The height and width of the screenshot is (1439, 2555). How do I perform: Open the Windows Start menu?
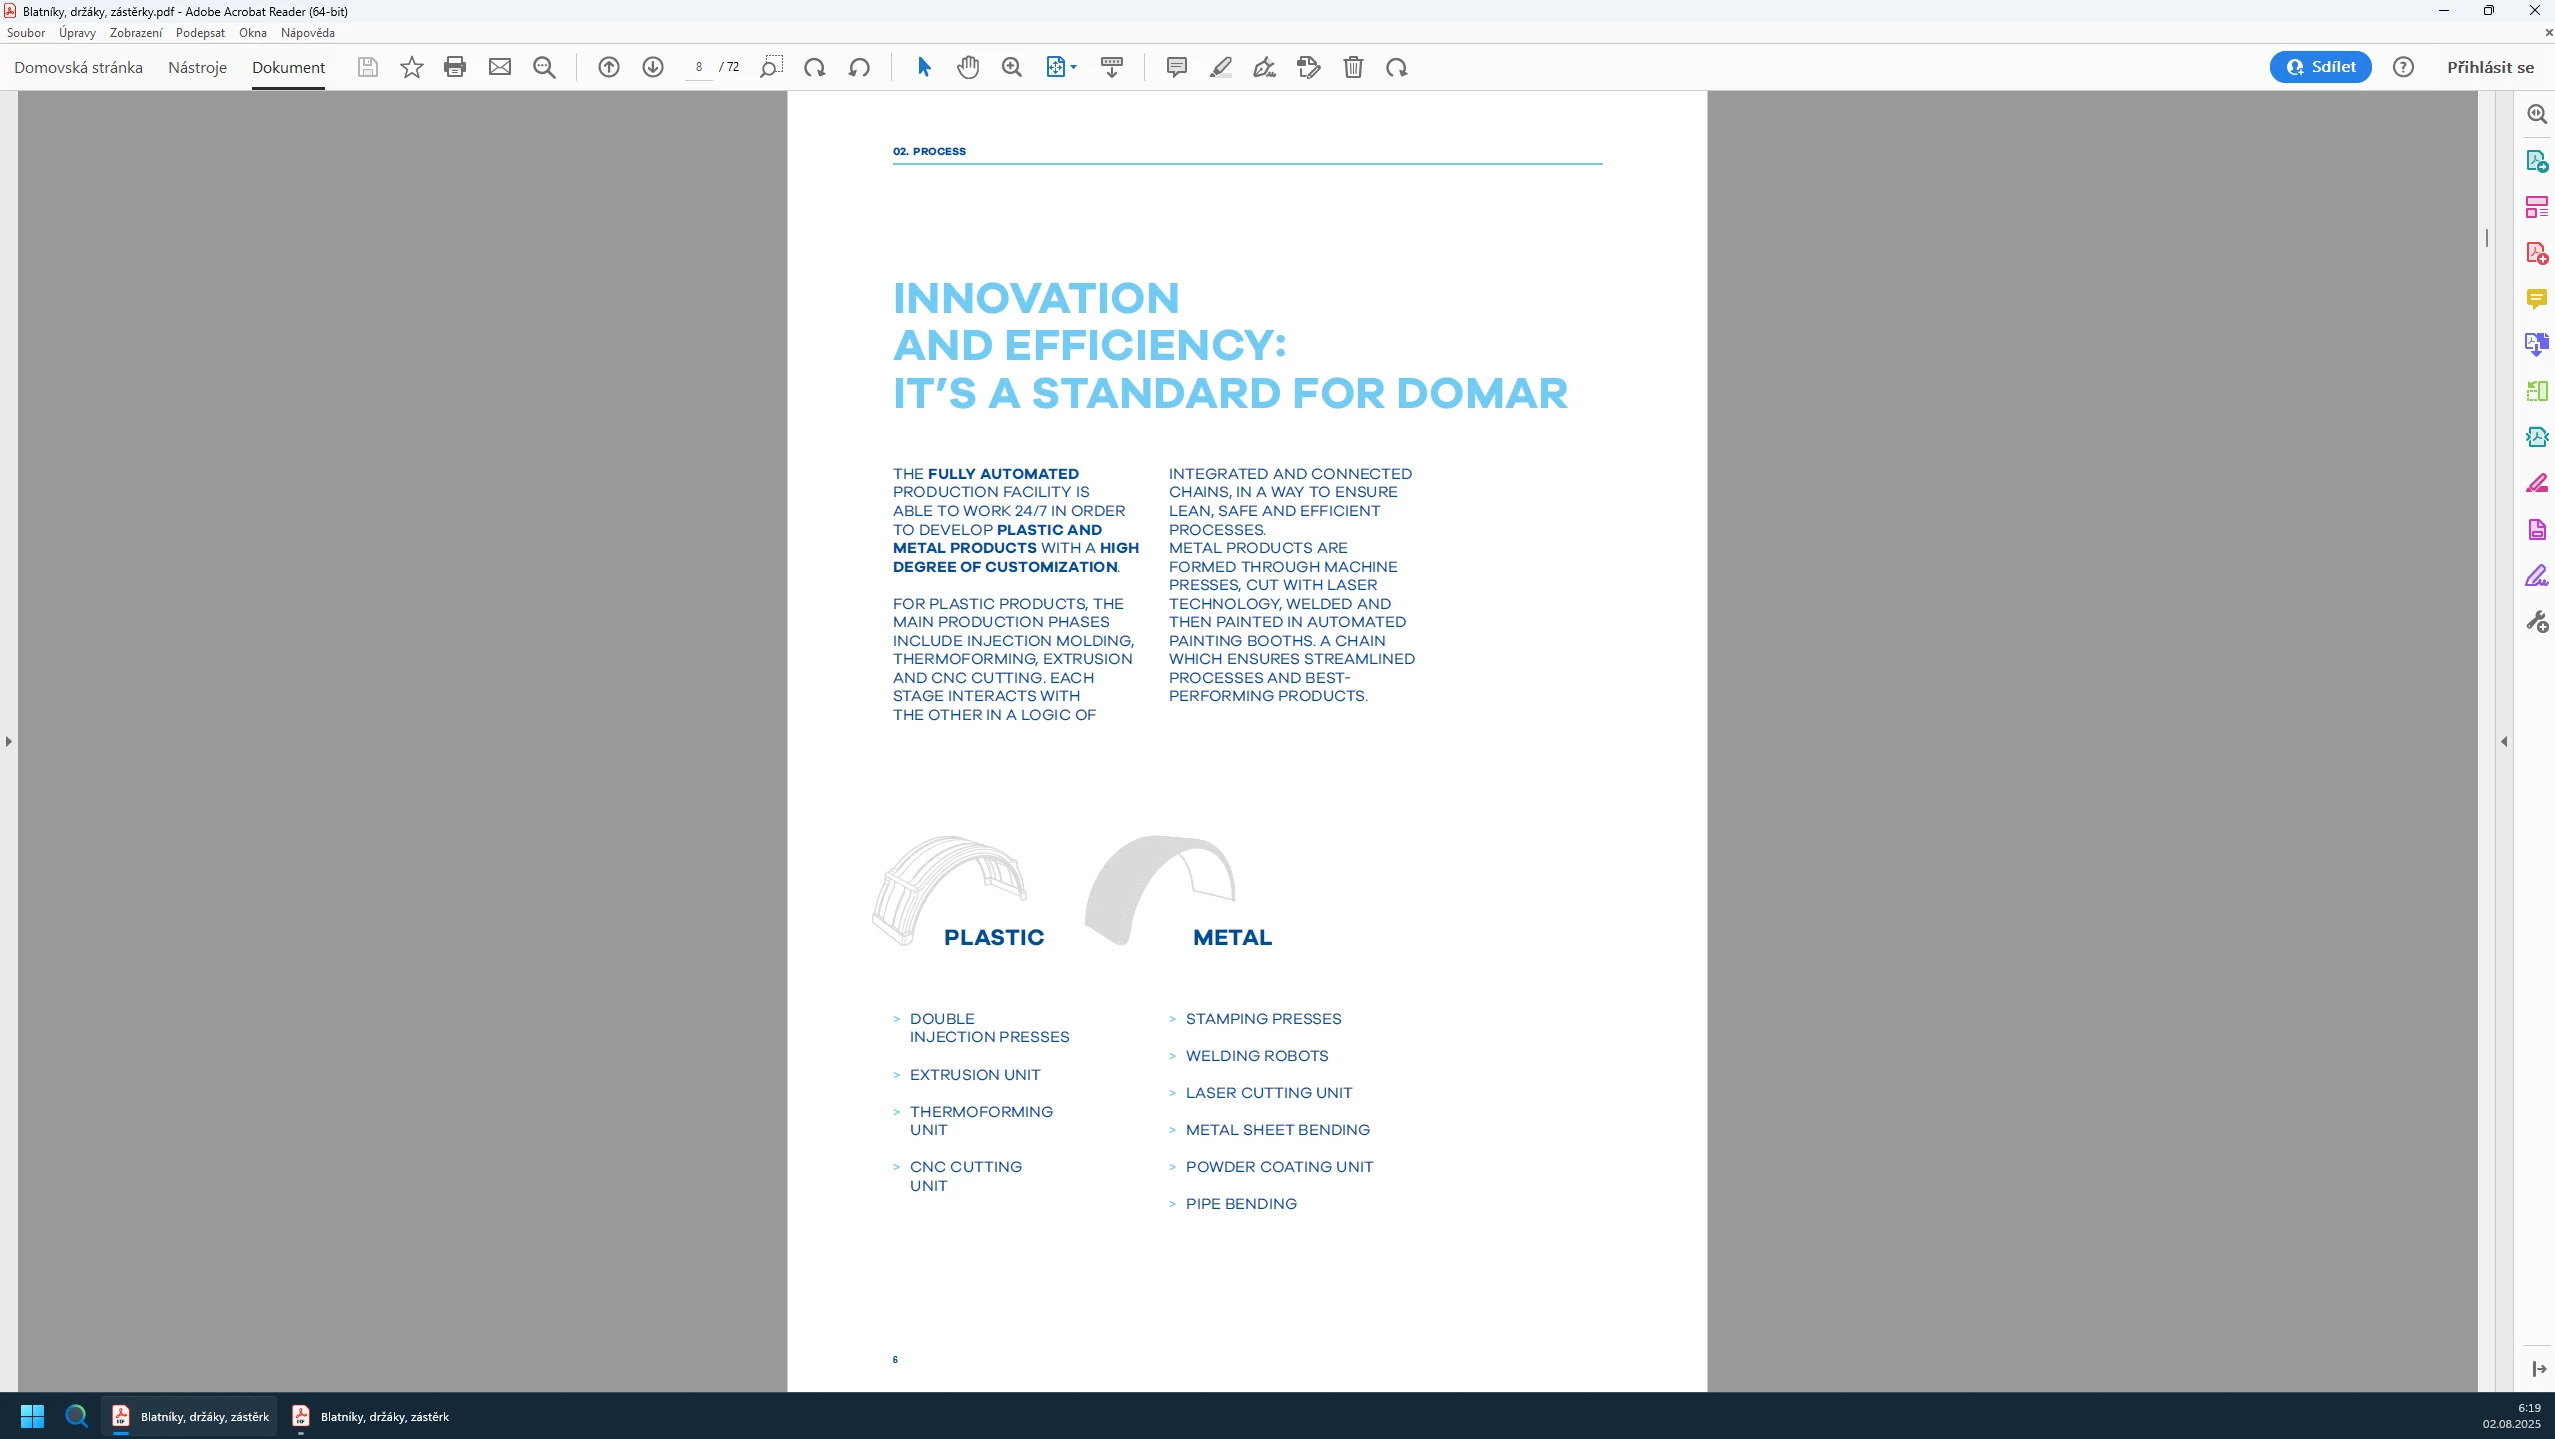(32, 1416)
